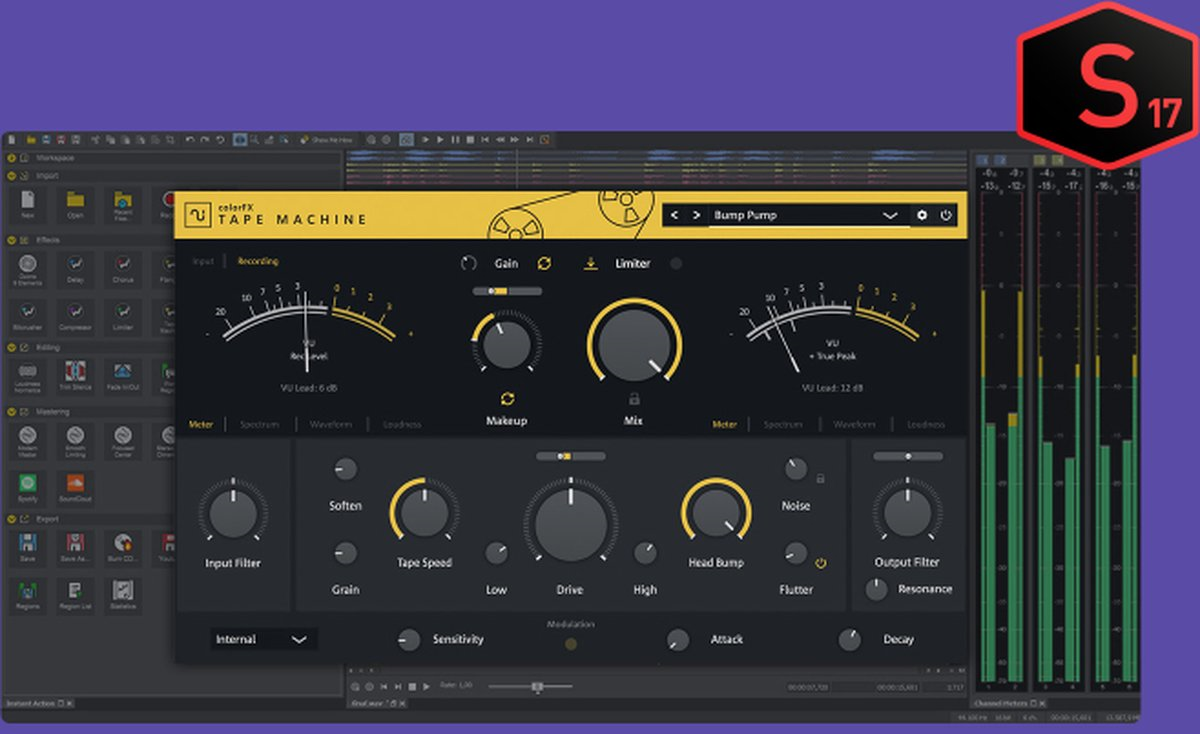Collapse the Effects section in sidebar
Image resolution: width=1200 pixels, height=734 pixels.
click(12, 240)
